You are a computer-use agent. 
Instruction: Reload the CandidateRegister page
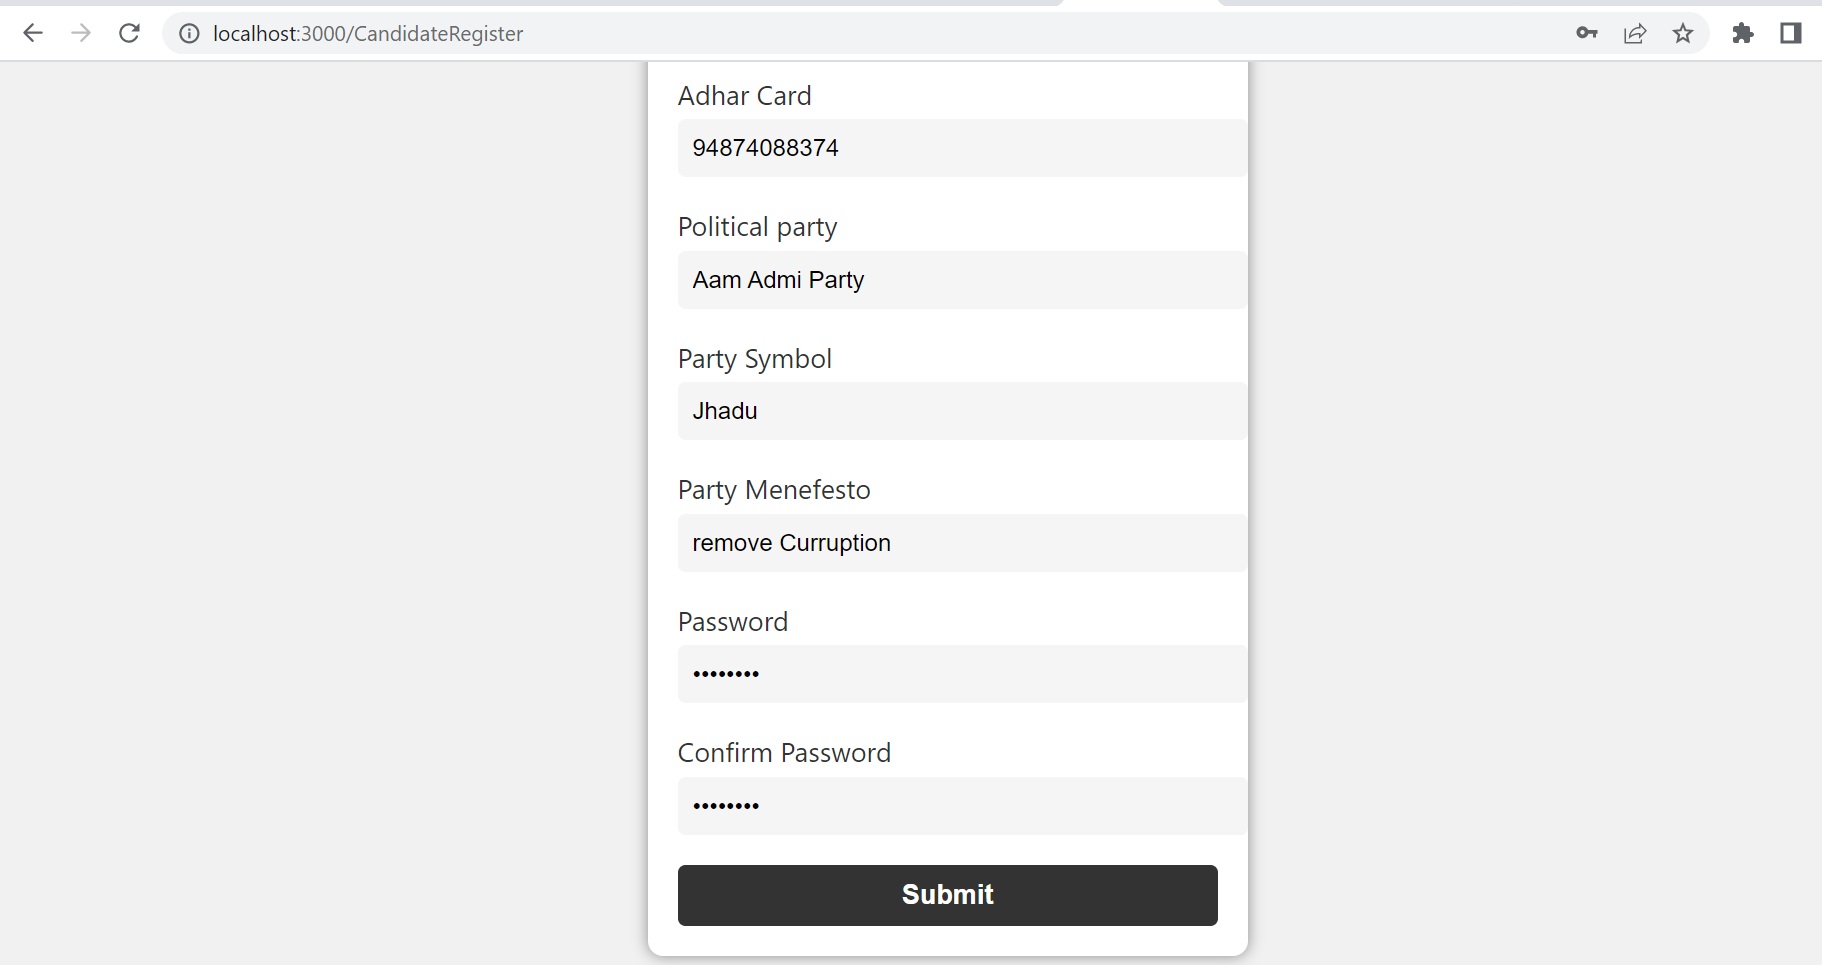point(129,33)
